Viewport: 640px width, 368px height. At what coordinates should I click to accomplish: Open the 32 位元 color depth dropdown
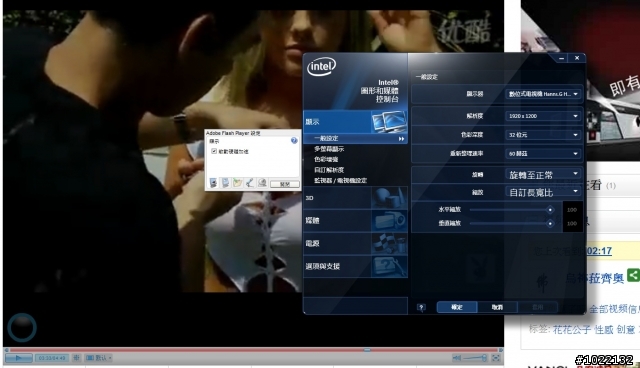coord(543,135)
